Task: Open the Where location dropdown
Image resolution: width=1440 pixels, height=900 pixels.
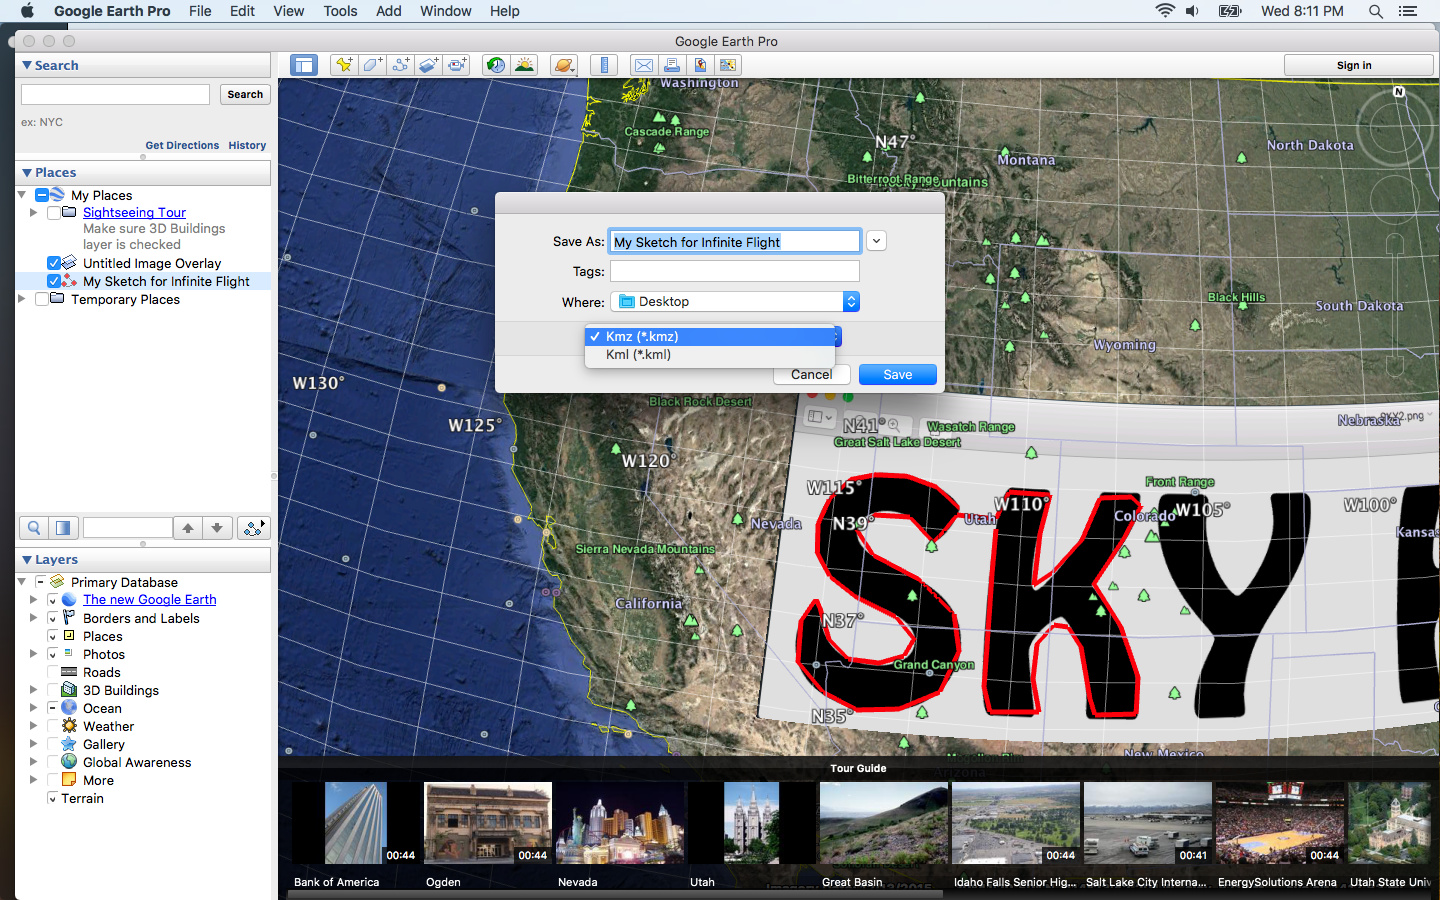Action: [x=735, y=301]
